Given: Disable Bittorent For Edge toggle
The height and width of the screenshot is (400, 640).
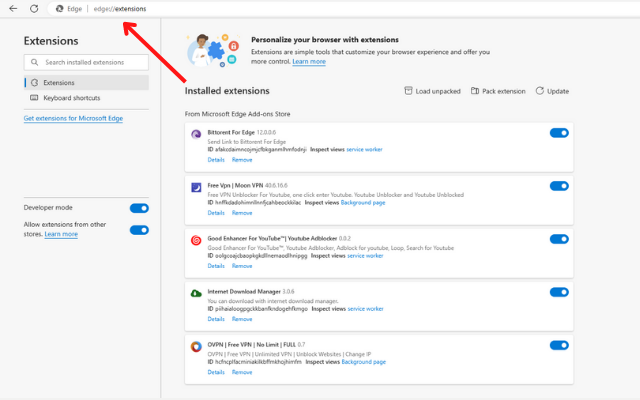Looking at the screenshot, I should pyautogui.click(x=559, y=133).
